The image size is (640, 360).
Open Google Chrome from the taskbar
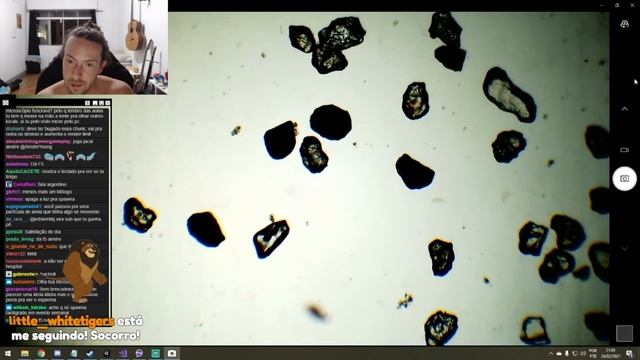(x=41, y=353)
